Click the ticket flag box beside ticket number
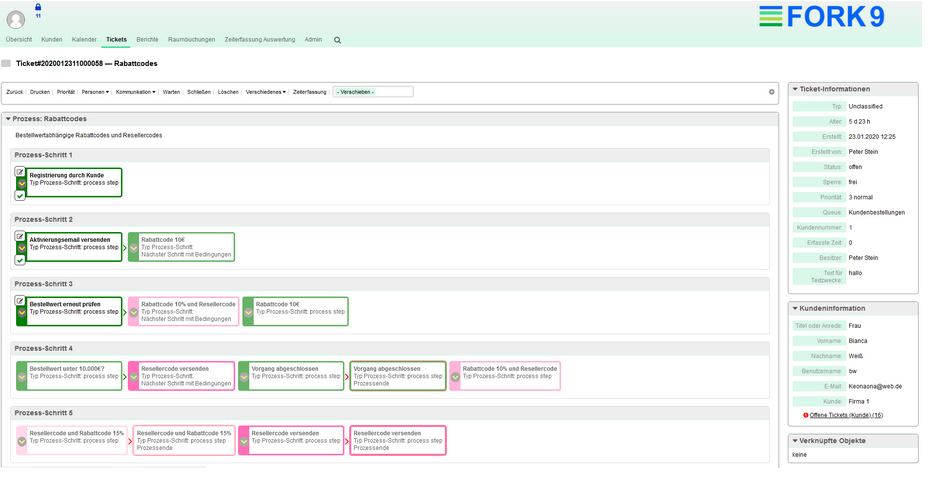Screen dimensions: 932x479 tap(6, 63)
